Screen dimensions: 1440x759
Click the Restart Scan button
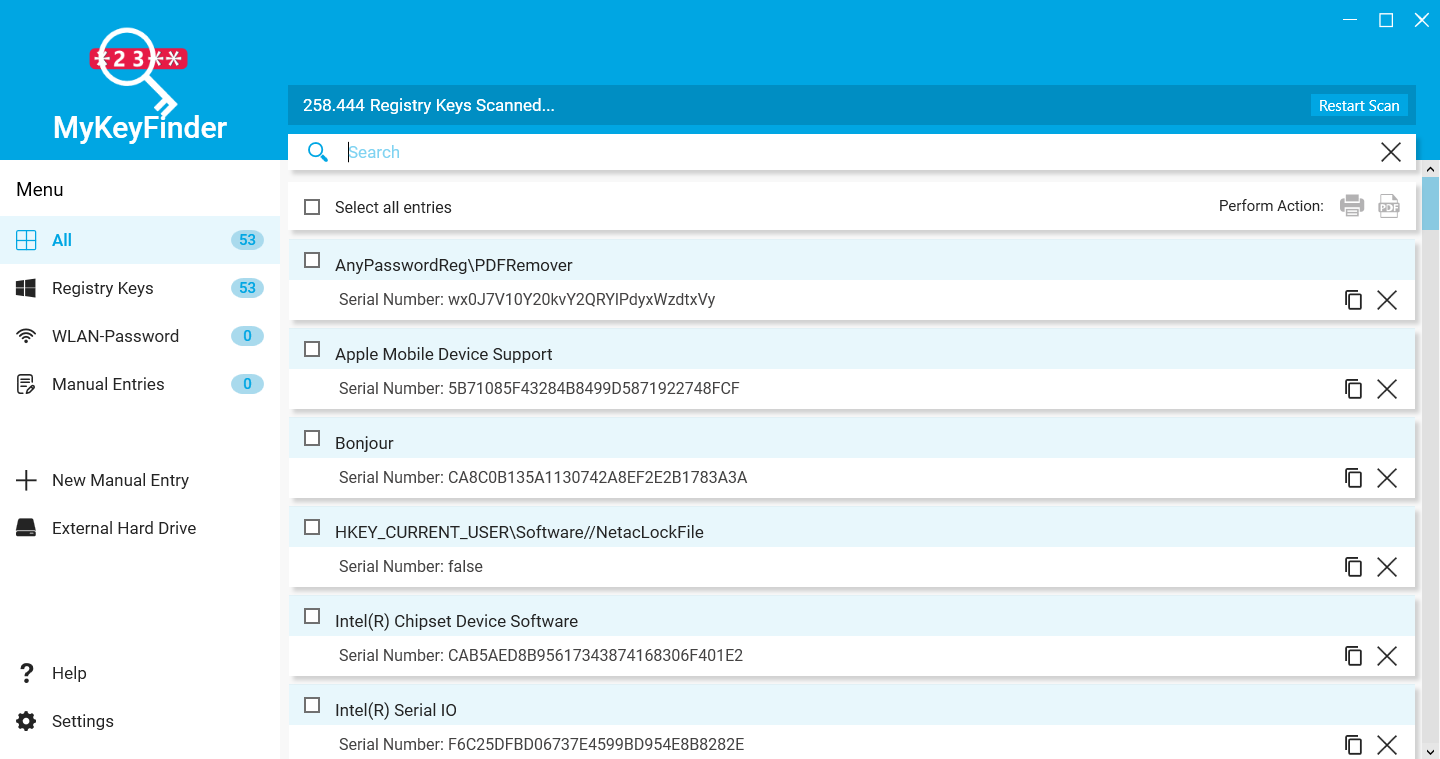1359,105
